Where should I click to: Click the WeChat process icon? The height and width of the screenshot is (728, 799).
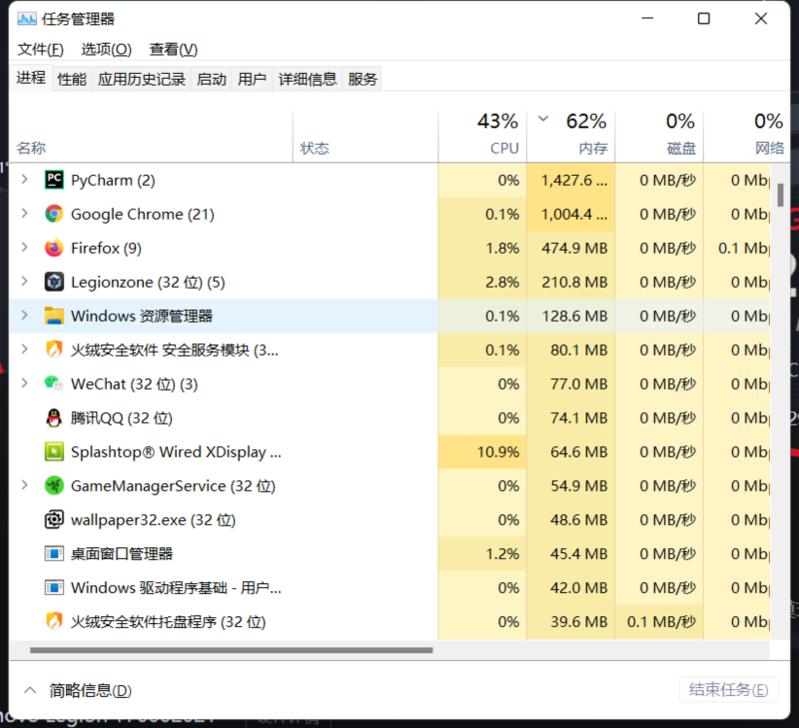[54, 384]
